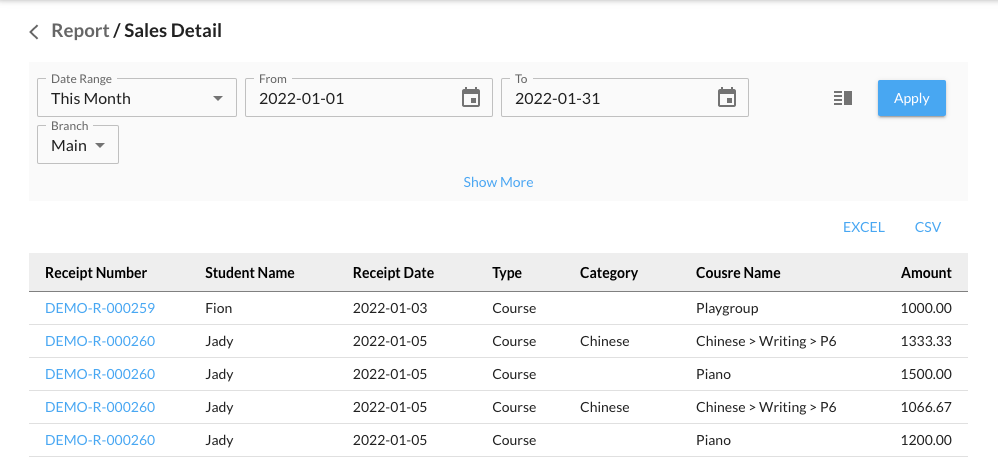Image resolution: width=998 pixels, height=458 pixels.
Task: Expand the Date Range dropdown
Action: [136, 98]
